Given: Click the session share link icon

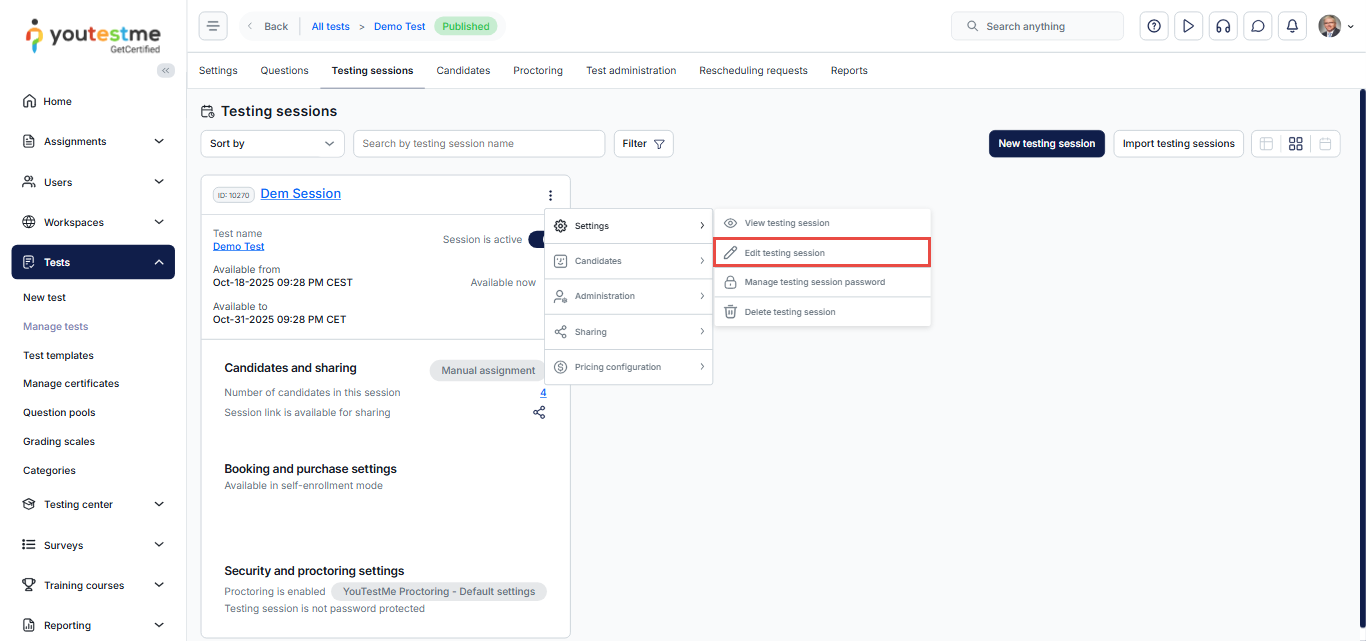Looking at the screenshot, I should (x=539, y=412).
